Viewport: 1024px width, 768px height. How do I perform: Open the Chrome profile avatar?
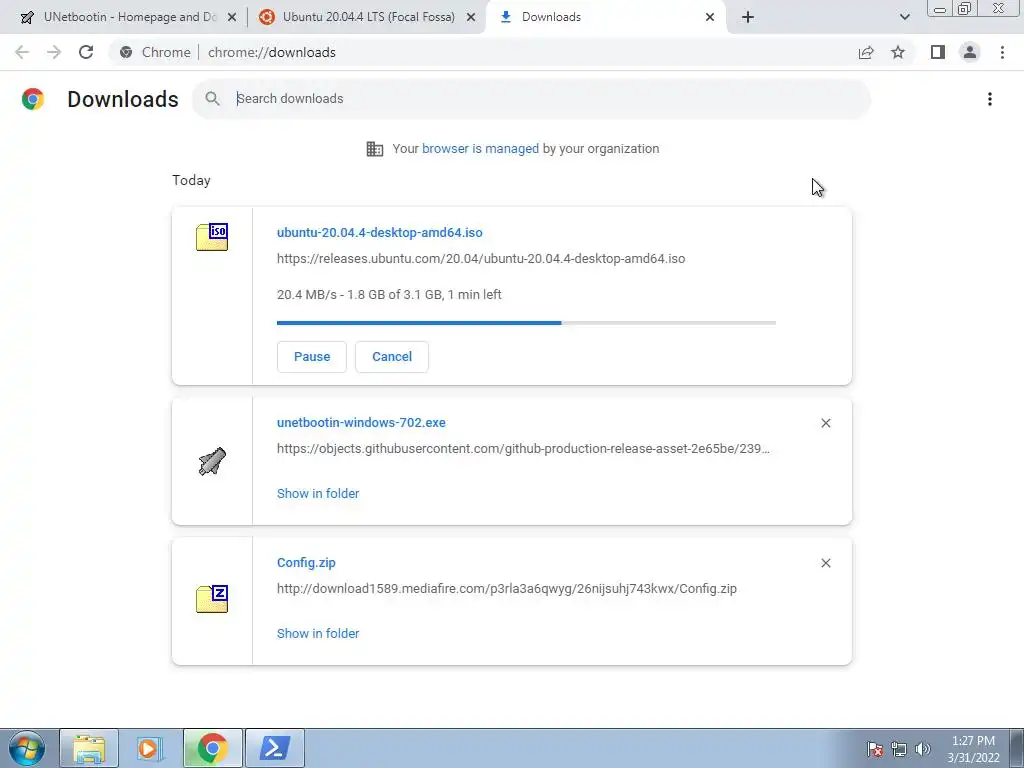coord(970,52)
